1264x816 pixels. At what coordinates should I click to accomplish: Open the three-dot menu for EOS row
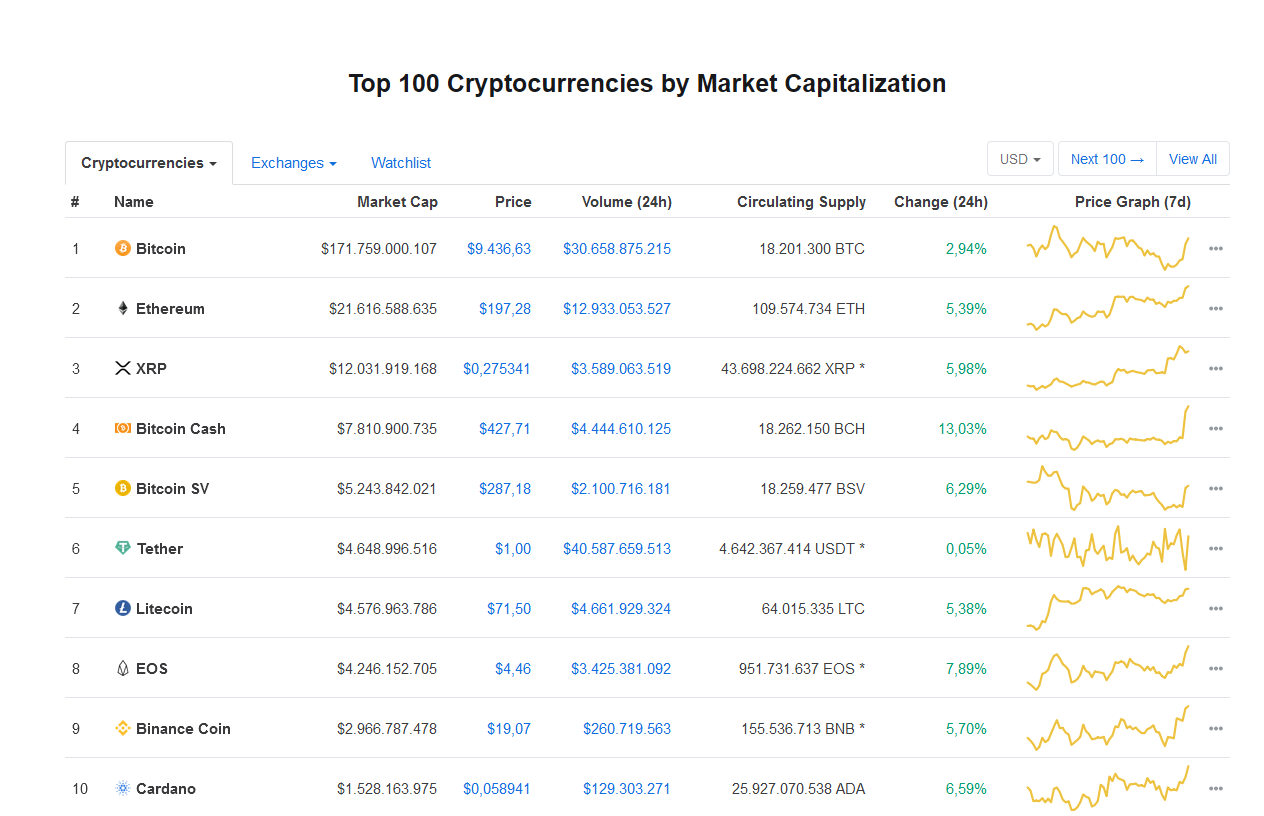coord(1215,668)
